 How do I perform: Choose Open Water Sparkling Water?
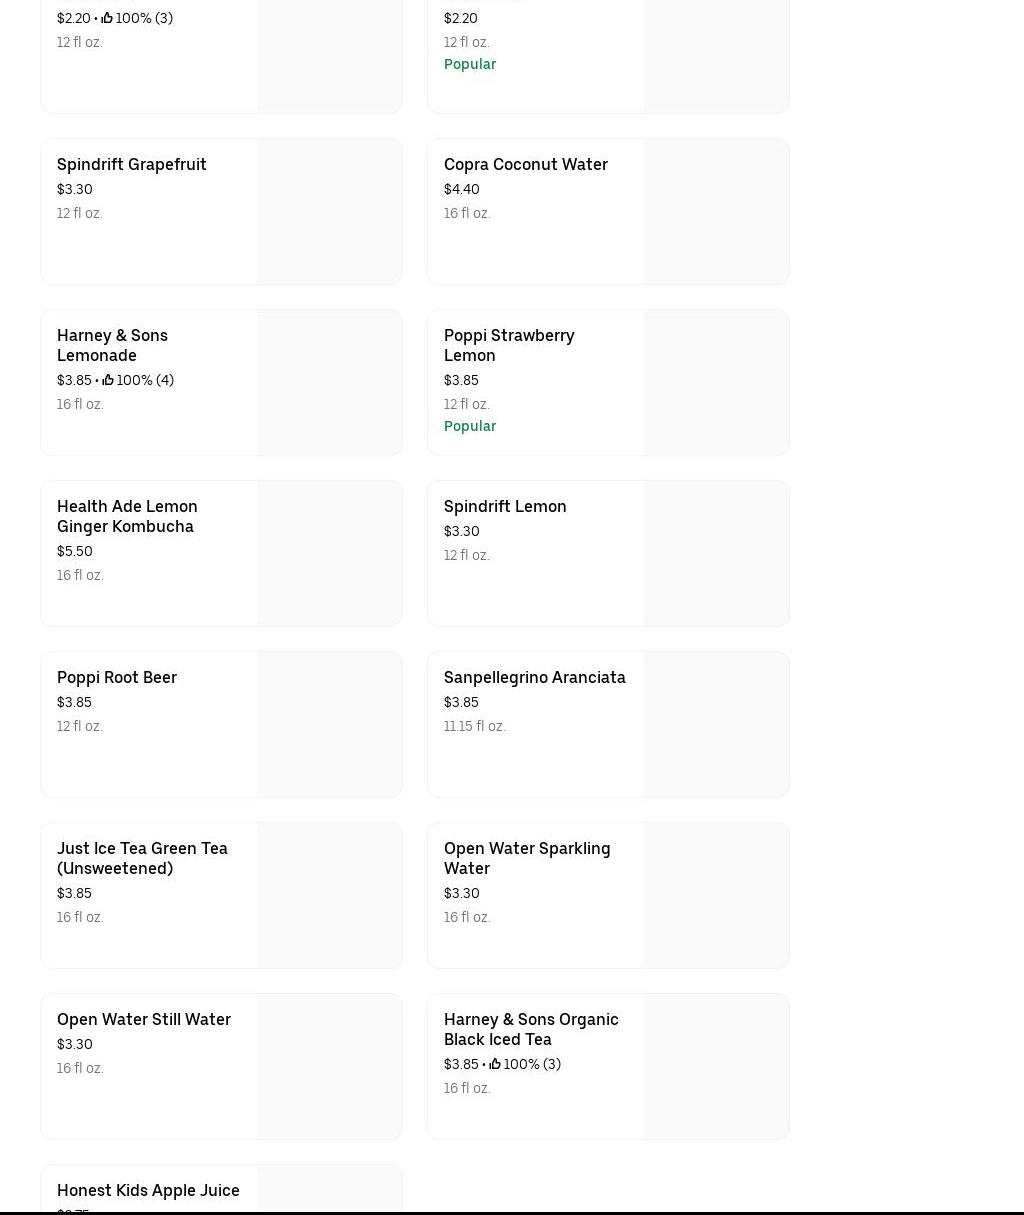click(526, 858)
